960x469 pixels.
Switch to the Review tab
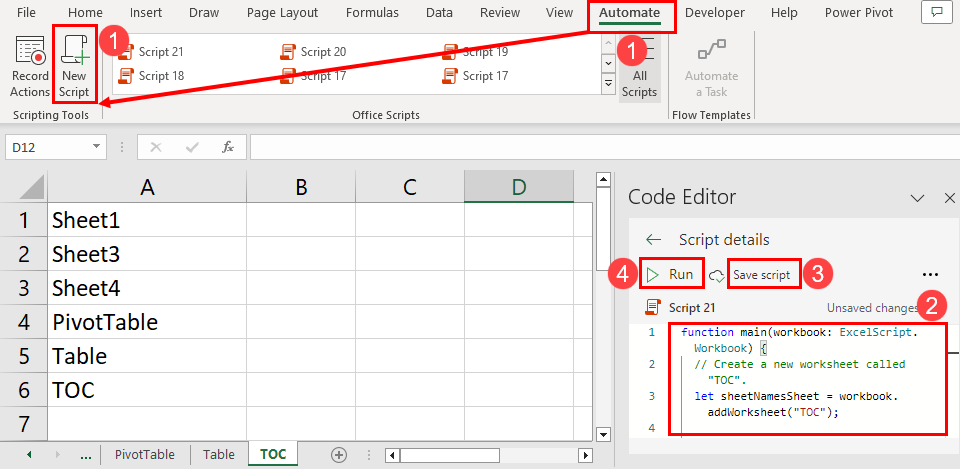tap(502, 13)
